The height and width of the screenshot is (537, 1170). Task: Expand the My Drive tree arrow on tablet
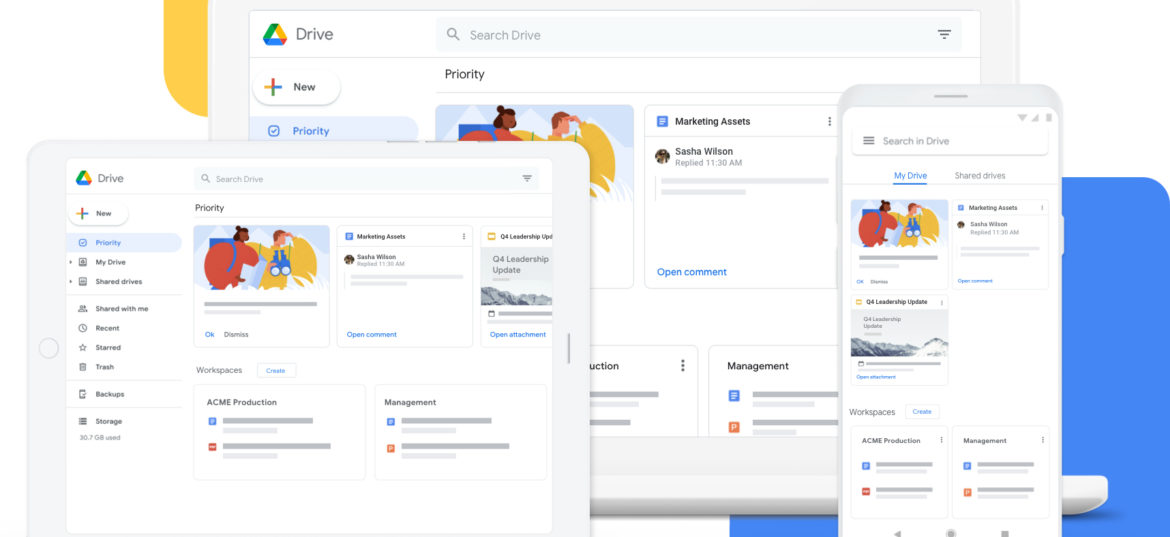click(x=70, y=262)
